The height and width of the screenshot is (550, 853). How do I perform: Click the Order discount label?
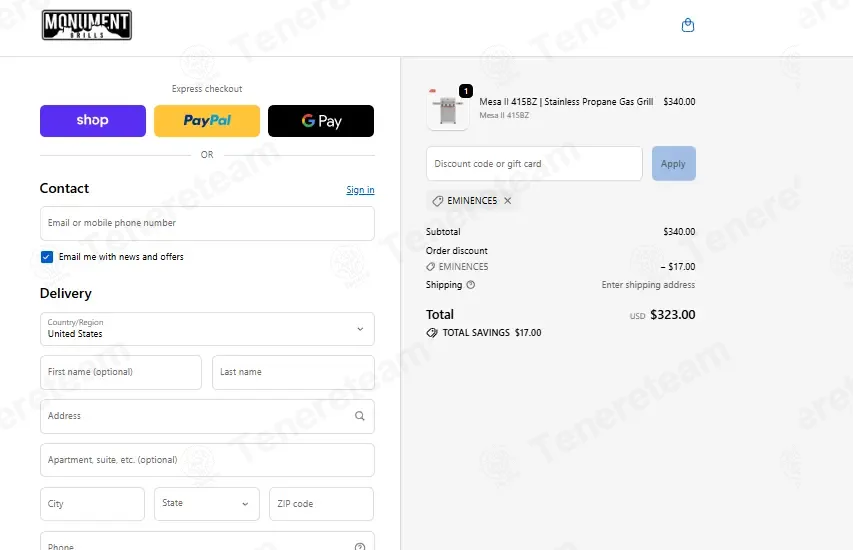click(x=456, y=251)
